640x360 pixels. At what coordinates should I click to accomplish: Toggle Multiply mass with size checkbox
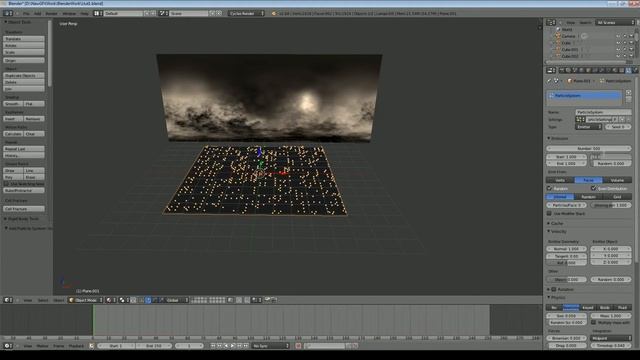(593, 322)
